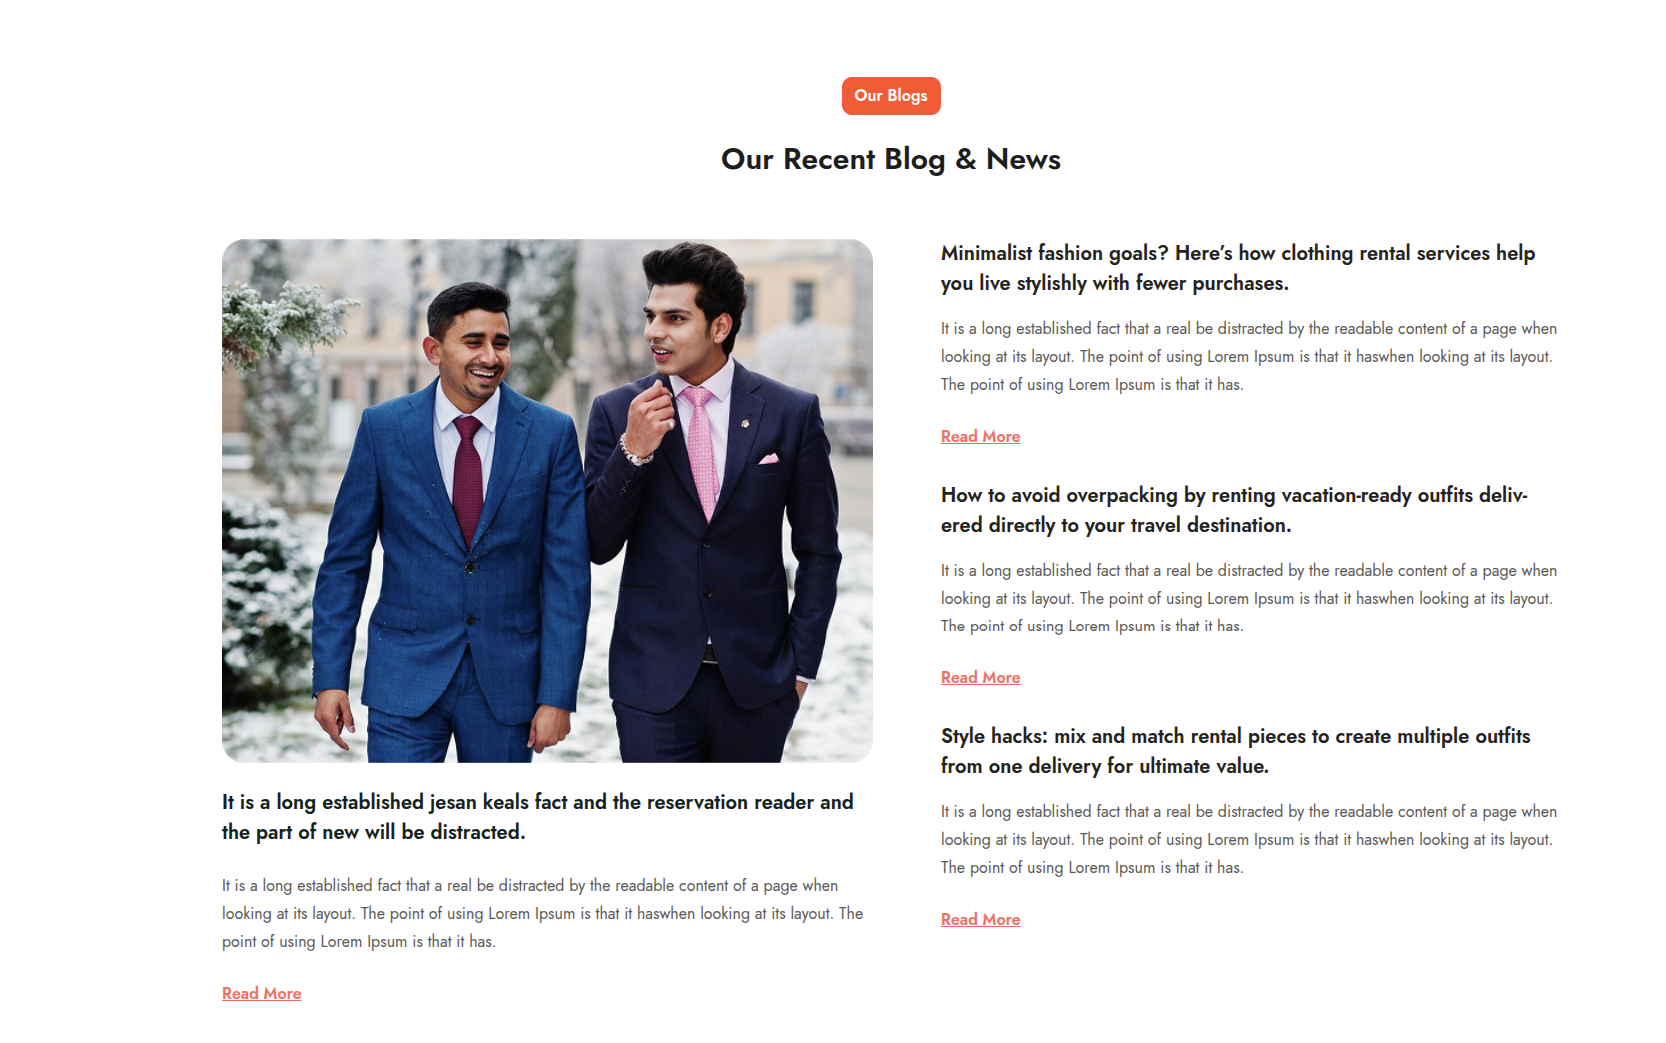Click the Our Recent Blog & News heading
1666x1043 pixels.
[890, 159]
